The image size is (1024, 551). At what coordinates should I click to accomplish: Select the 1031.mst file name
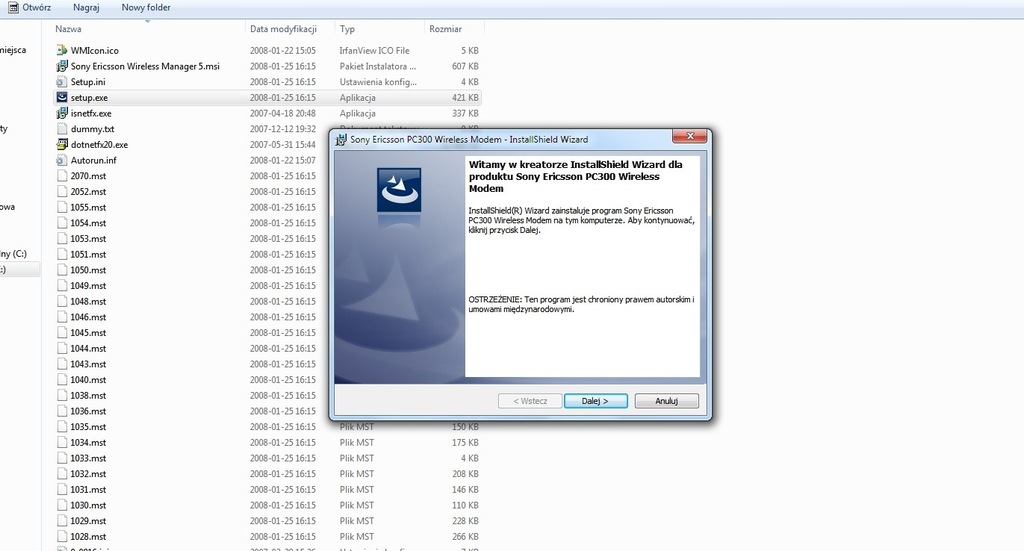(x=88, y=489)
